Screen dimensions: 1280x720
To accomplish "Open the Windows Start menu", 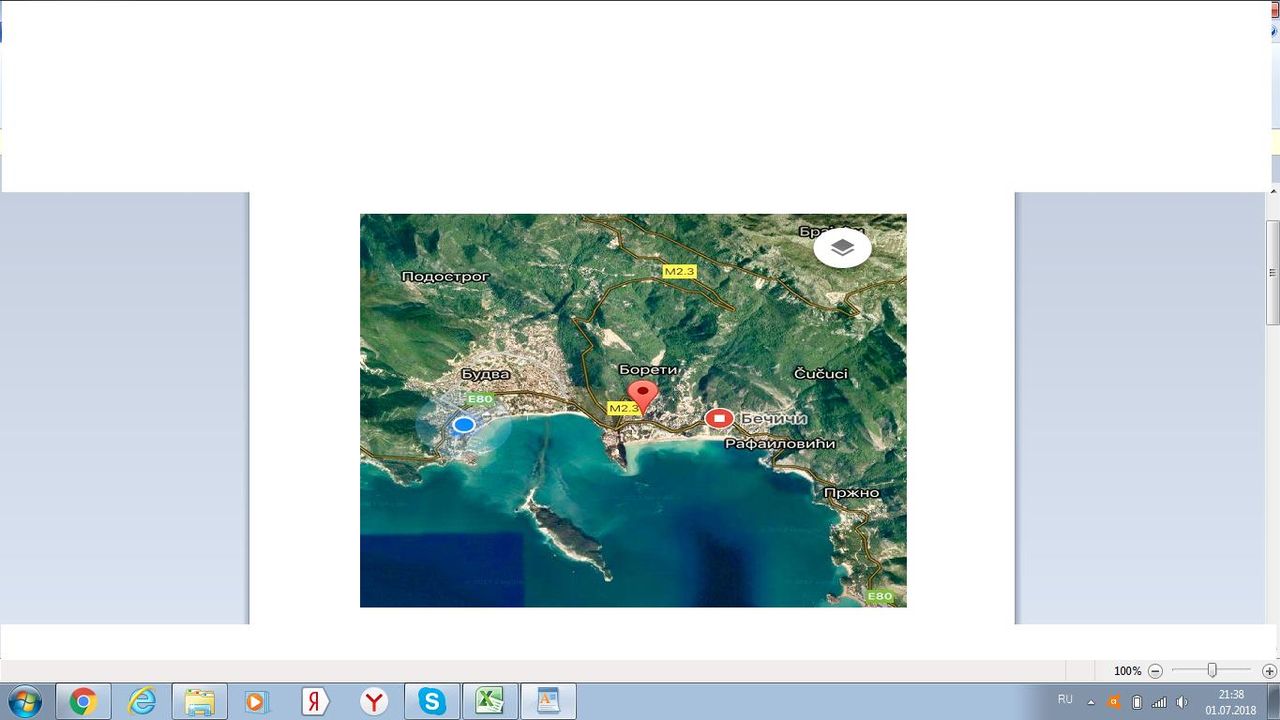I will point(24,701).
